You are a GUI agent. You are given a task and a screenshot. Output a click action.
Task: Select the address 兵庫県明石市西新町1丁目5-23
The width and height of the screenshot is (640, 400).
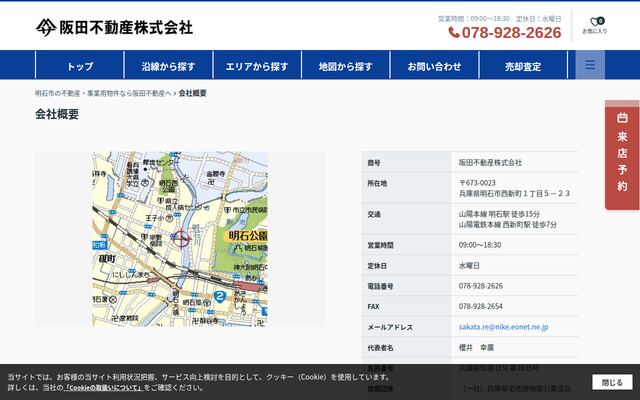(514, 193)
